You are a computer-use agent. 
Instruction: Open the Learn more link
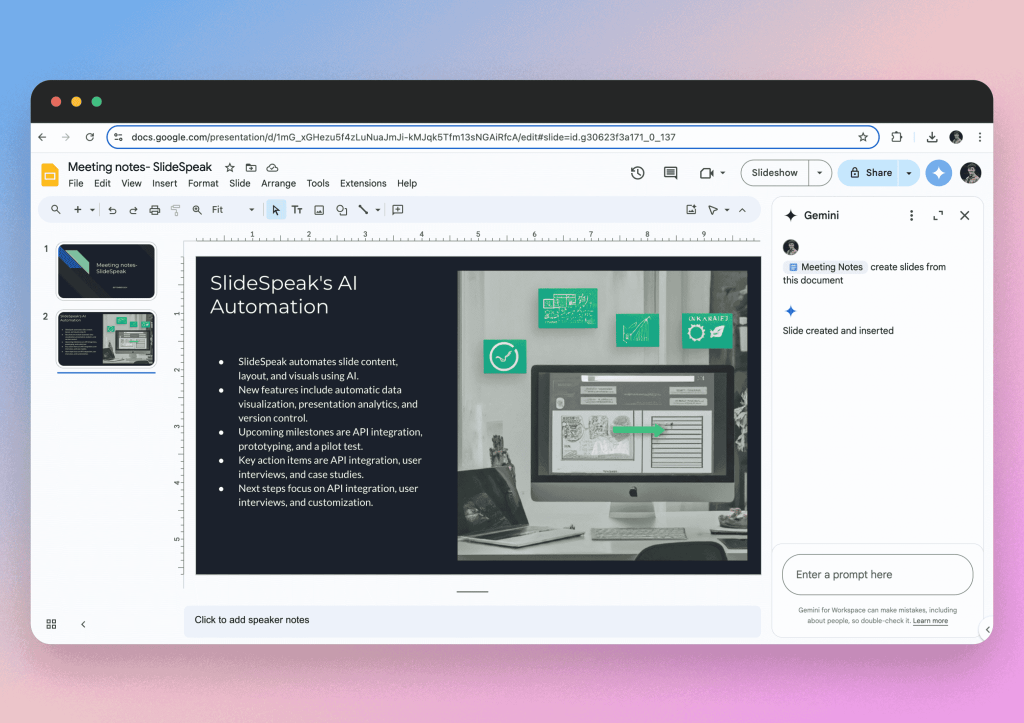pyautogui.click(x=930, y=621)
